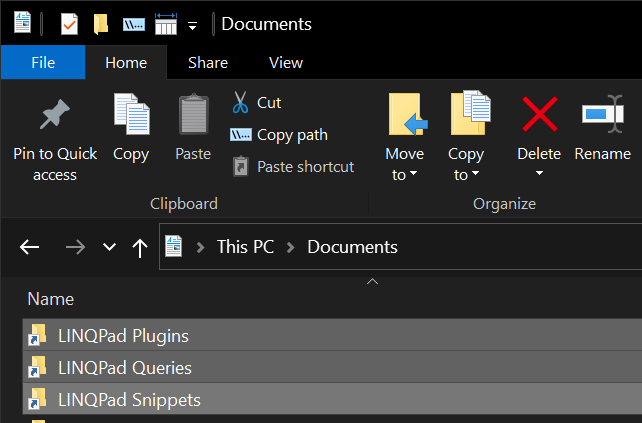Open the Copy to dropdown arrow

click(475, 173)
